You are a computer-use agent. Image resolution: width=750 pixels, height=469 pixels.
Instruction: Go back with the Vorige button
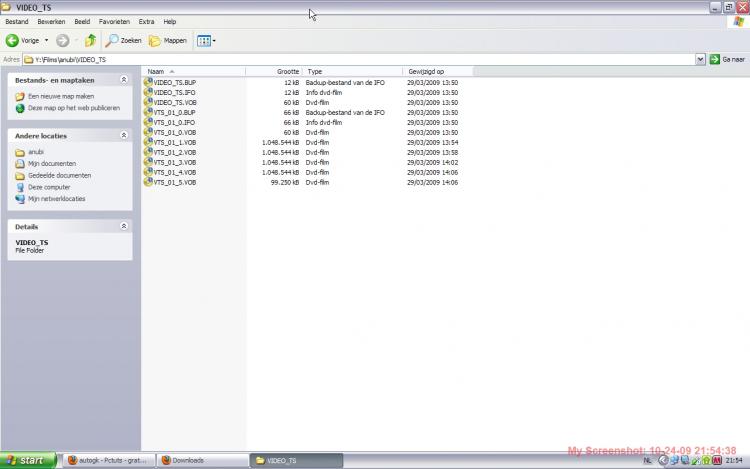22,41
